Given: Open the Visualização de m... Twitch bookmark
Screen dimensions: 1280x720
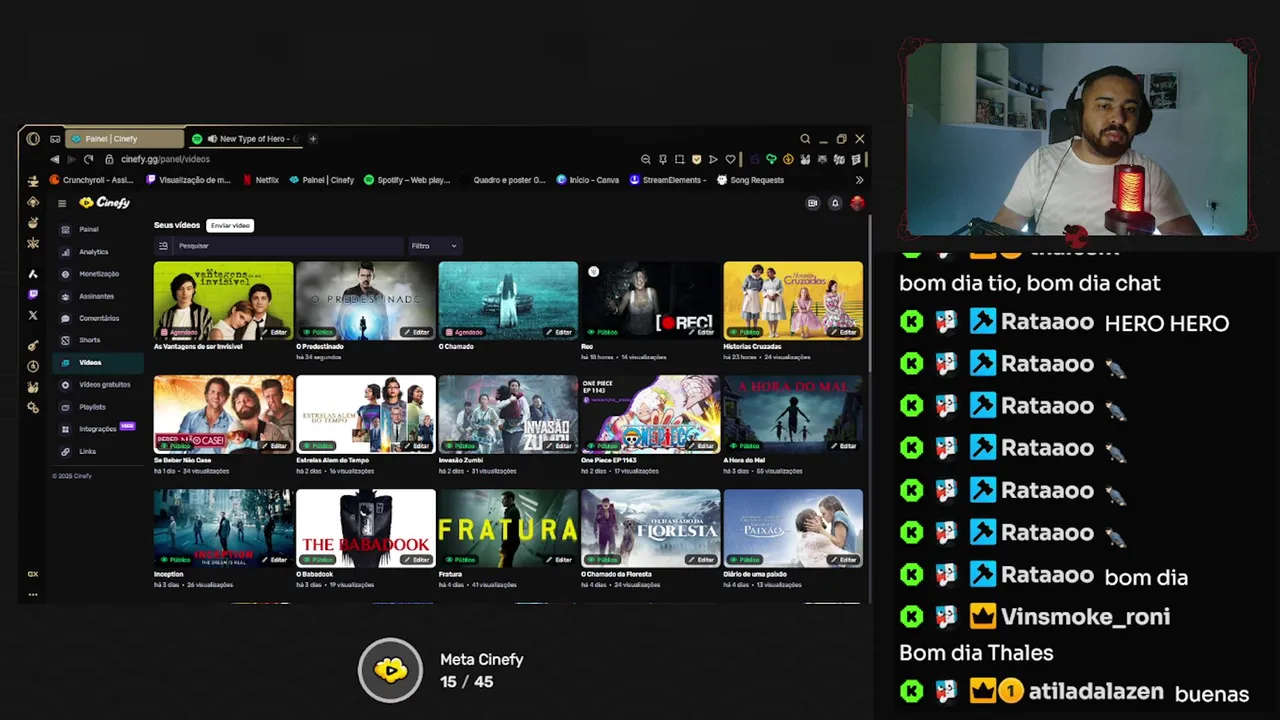Looking at the screenshot, I should click(188, 180).
